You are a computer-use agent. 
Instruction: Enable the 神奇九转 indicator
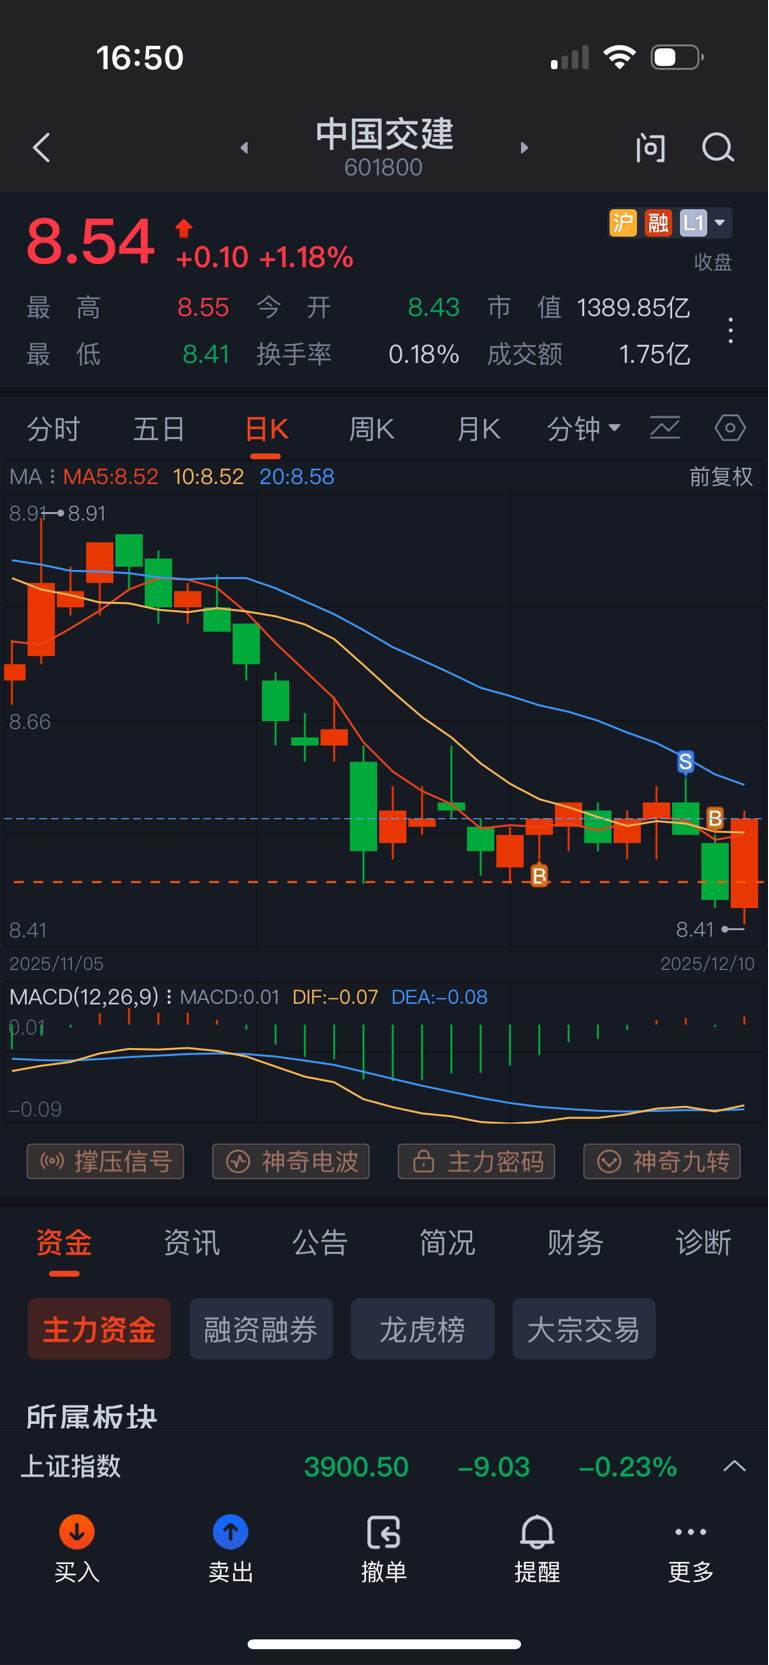coord(662,1162)
